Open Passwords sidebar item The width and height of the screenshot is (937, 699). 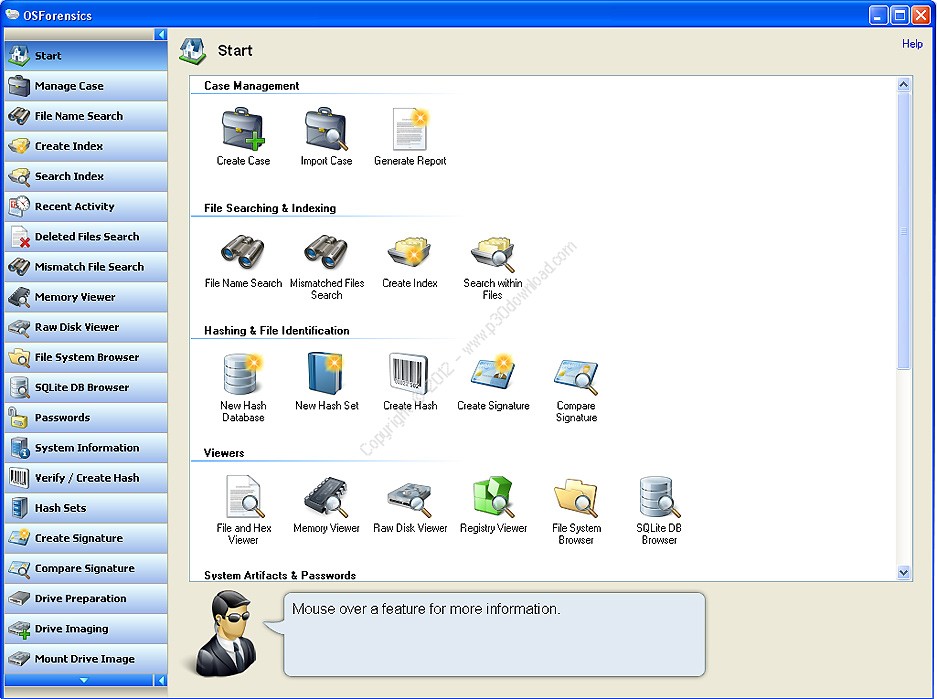[x=86, y=418]
